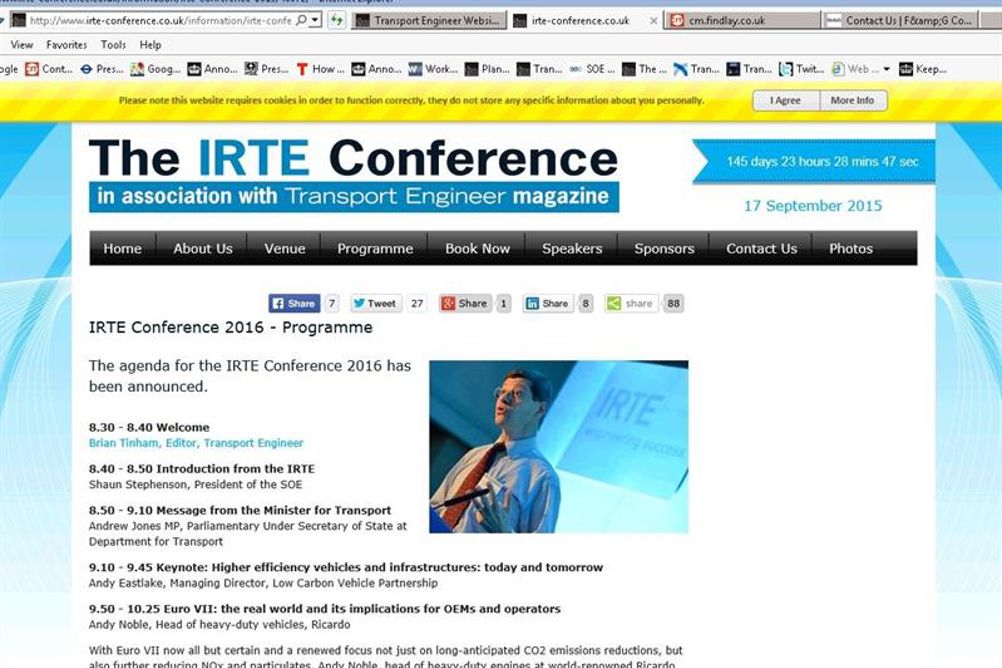
Task: Select the irte-conference.co.uk tab
Action: pos(586,20)
